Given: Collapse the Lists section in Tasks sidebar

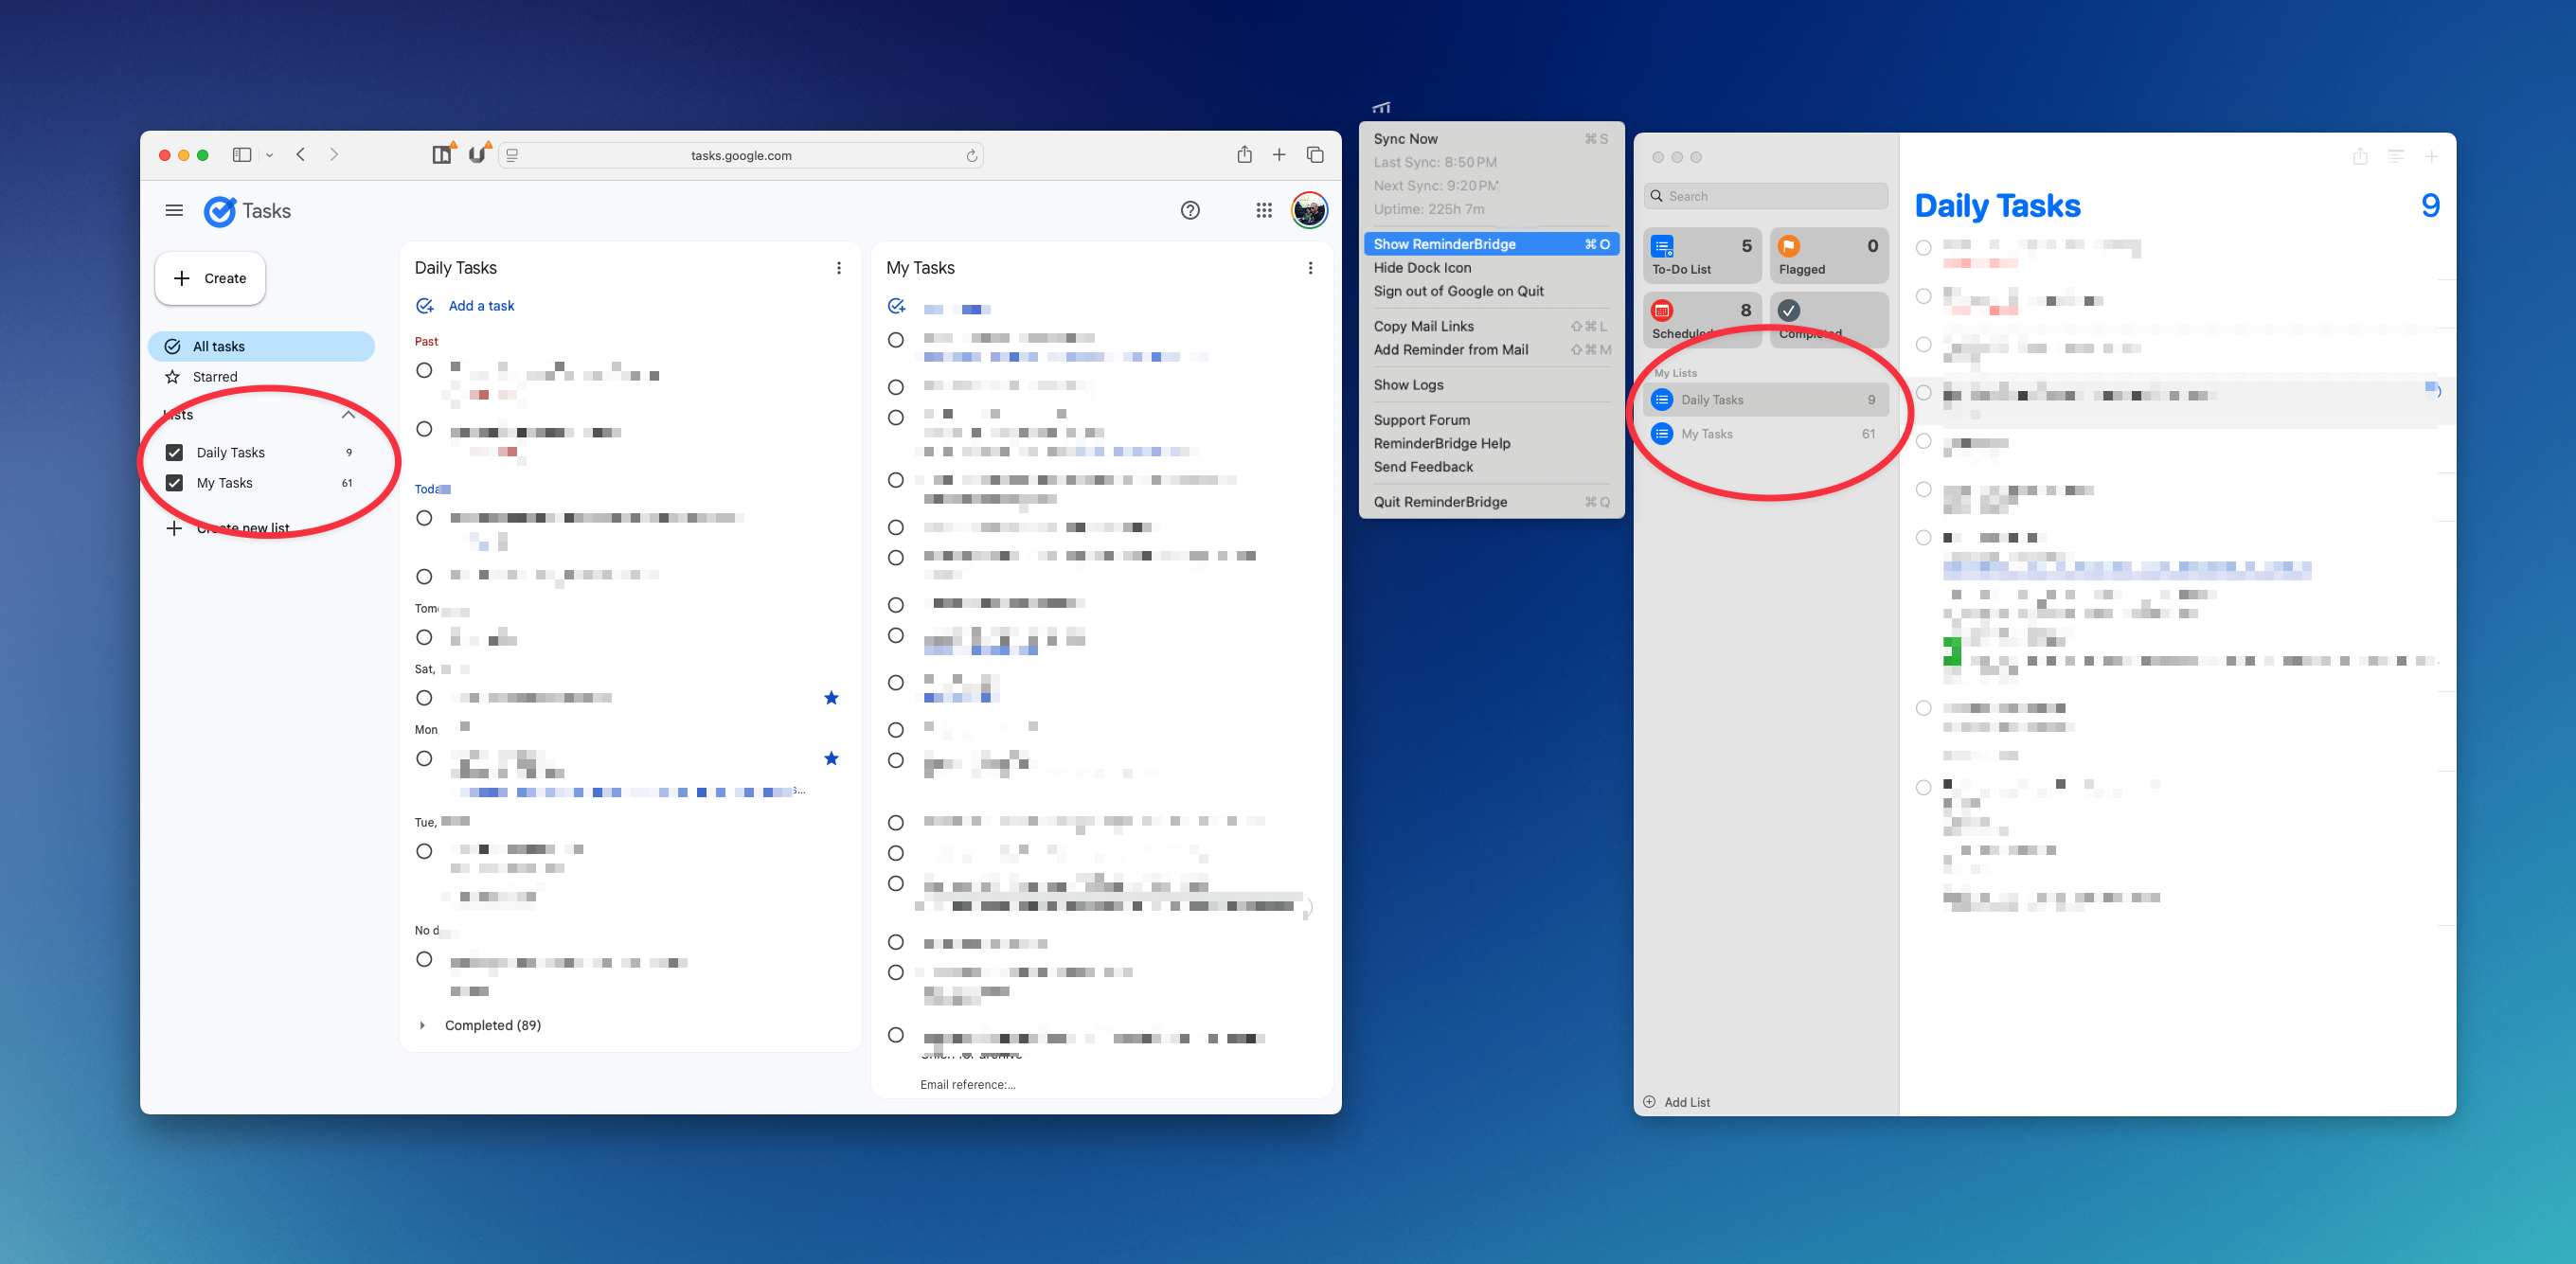Looking at the screenshot, I should [x=348, y=414].
